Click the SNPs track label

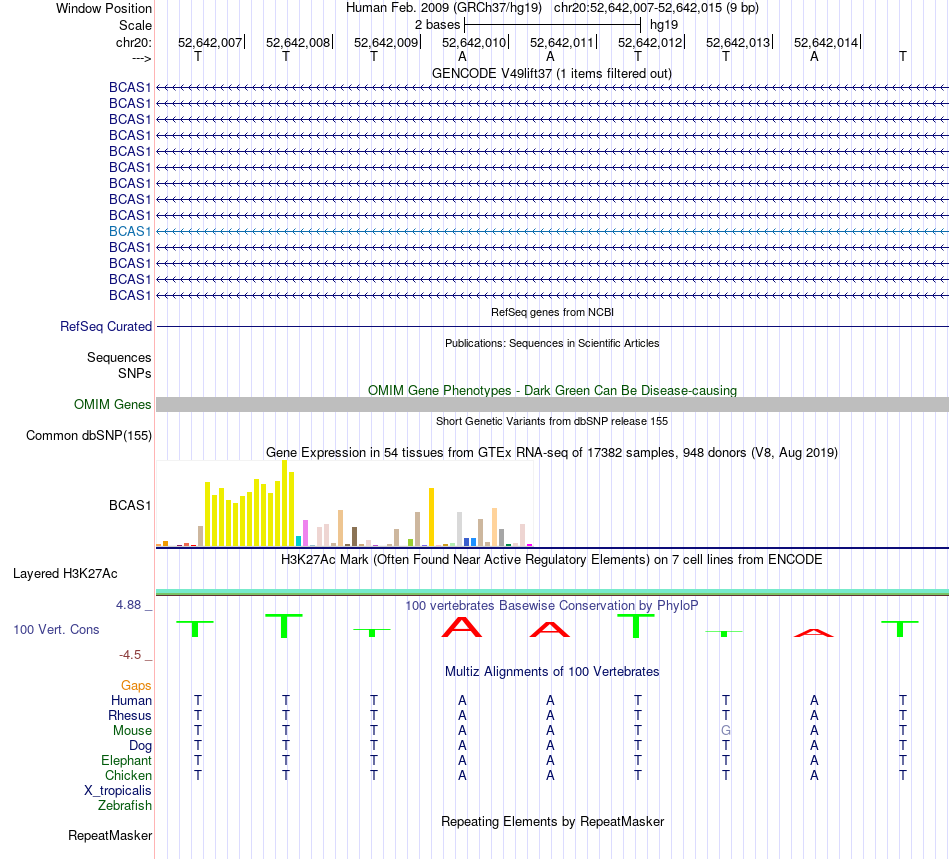coord(135,373)
